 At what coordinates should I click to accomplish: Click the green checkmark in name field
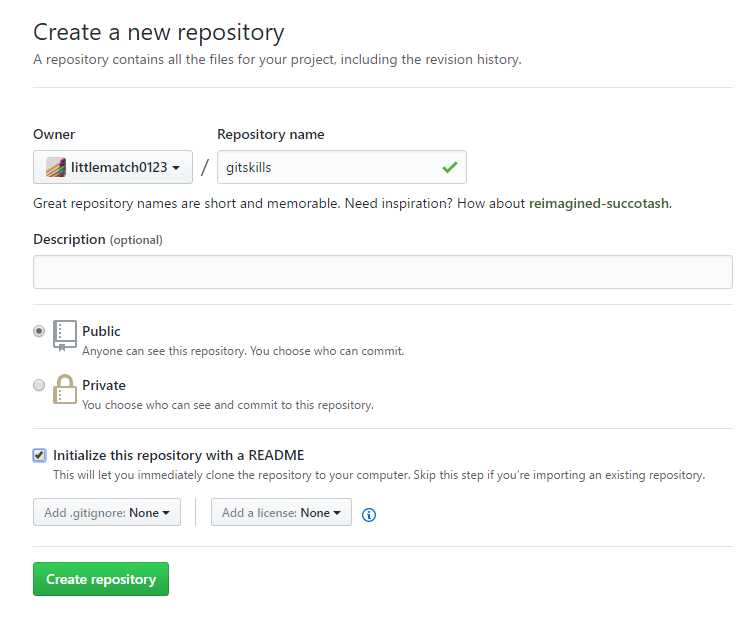[x=450, y=167]
